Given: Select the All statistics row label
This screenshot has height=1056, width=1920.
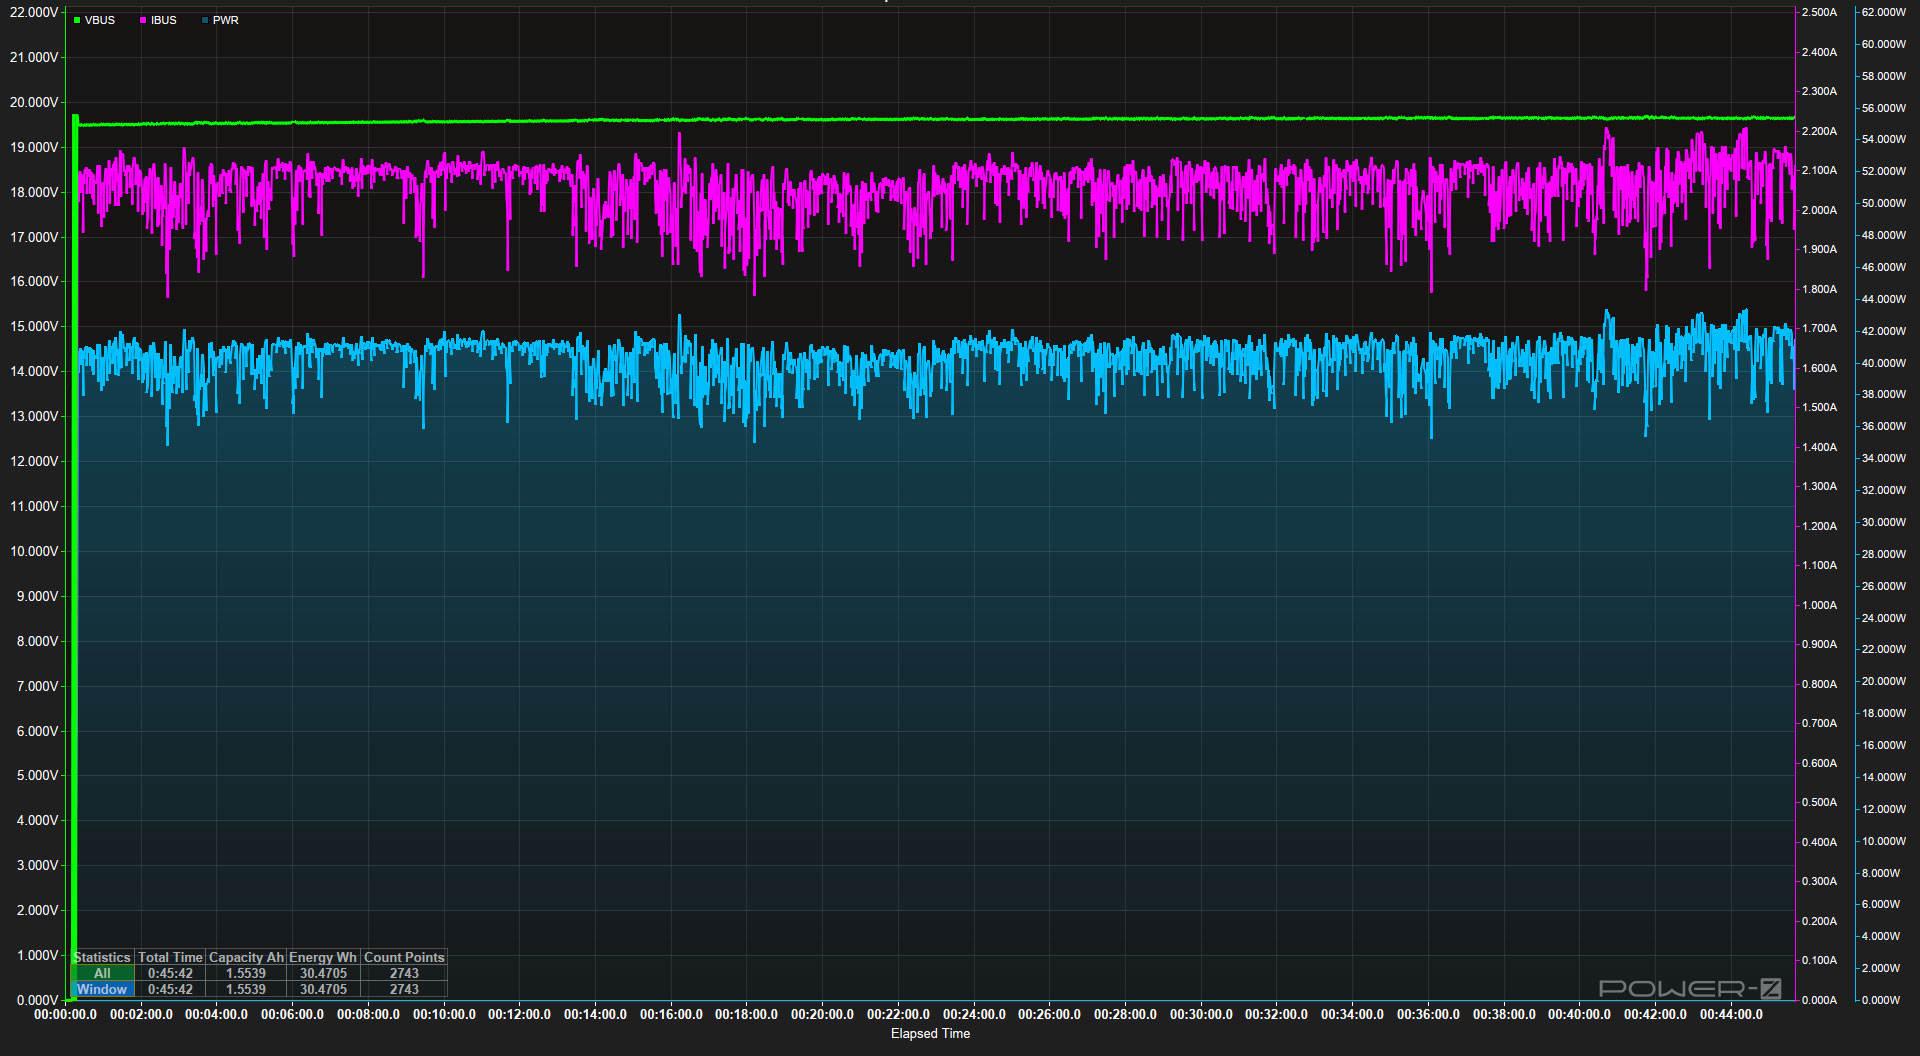Looking at the screenshot, I should click(x=102, y=973).
